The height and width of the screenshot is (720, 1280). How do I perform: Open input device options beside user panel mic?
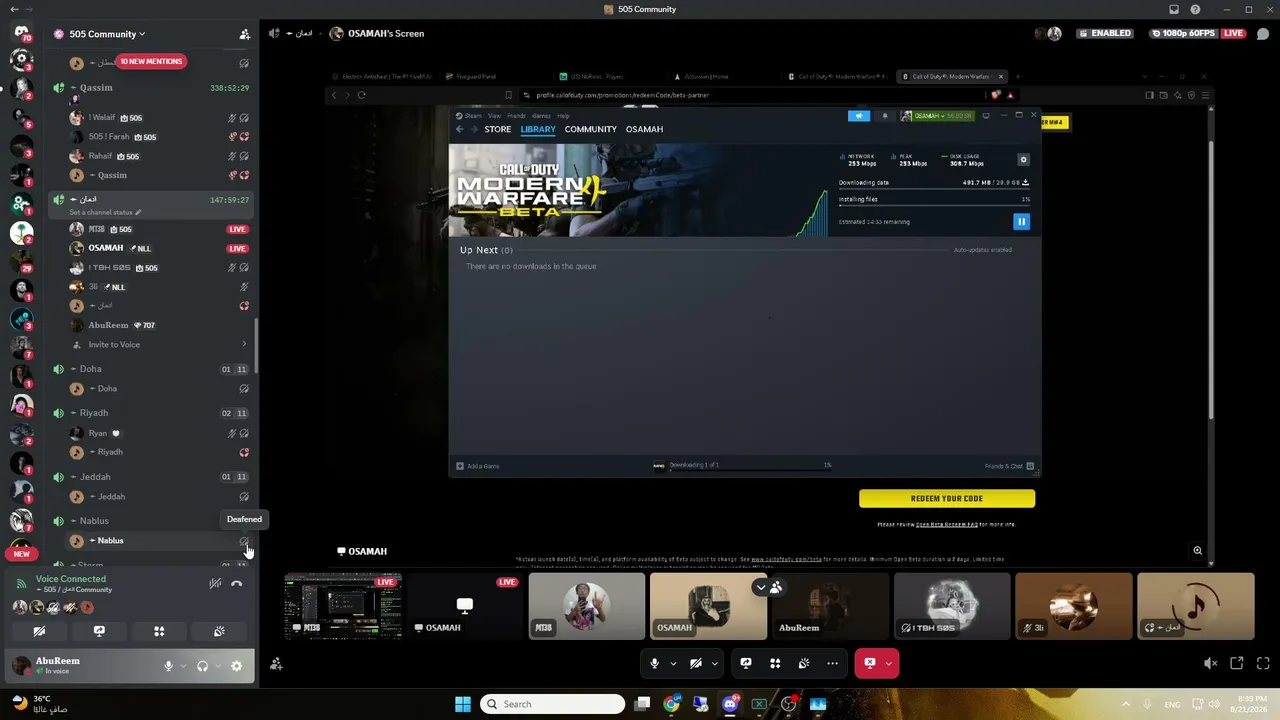coord(183,666)
